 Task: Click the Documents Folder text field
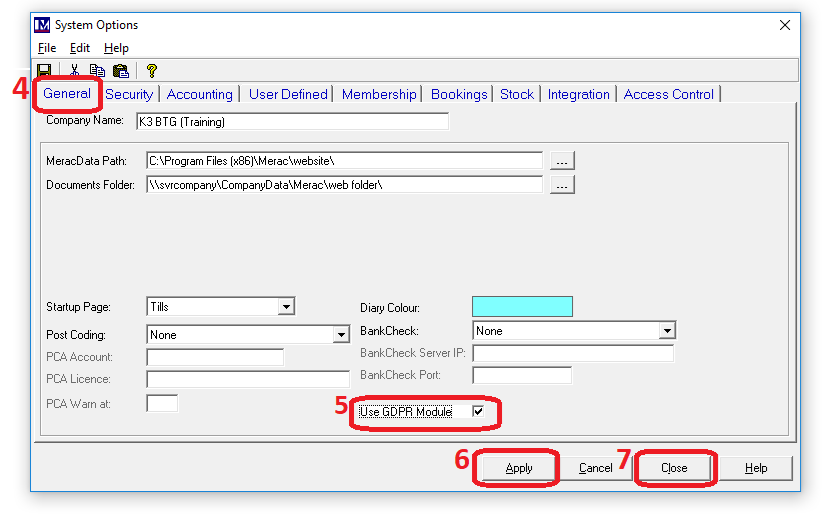click(x=344, y=185)
